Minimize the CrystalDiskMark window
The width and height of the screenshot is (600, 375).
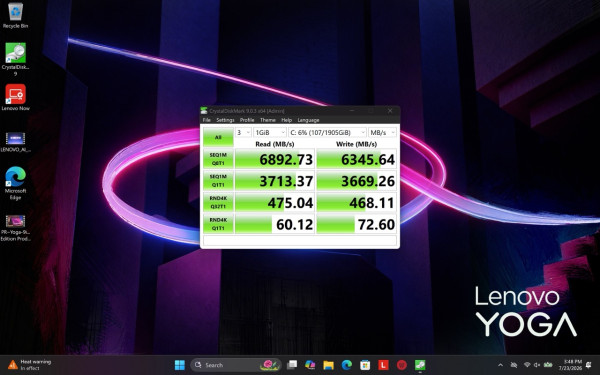coord(352,111)
